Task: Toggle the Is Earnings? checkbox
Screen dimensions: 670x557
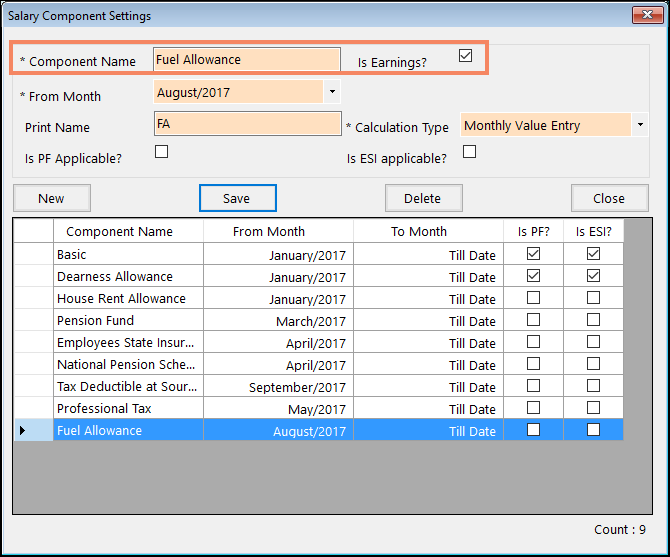Action: (x=465, y=56)
